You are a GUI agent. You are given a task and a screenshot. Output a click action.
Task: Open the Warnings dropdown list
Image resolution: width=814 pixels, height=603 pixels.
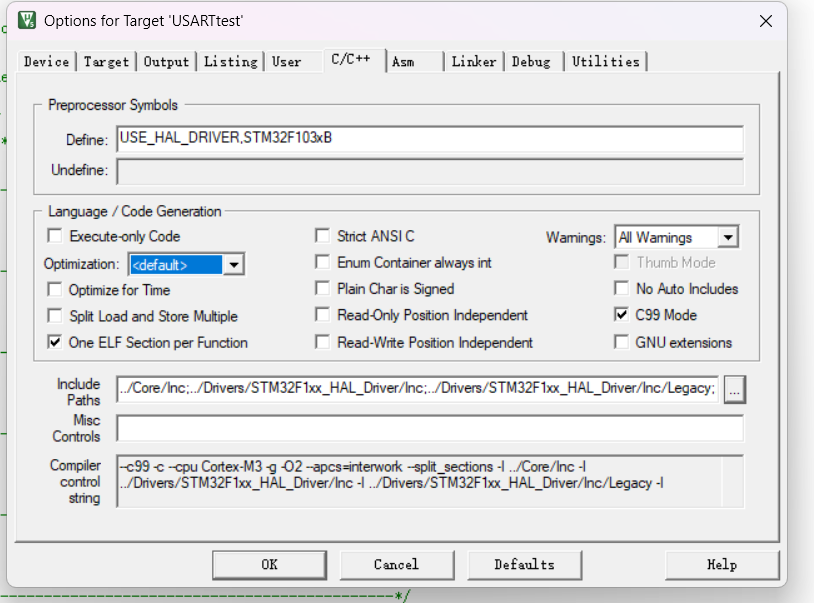[728, 238]
